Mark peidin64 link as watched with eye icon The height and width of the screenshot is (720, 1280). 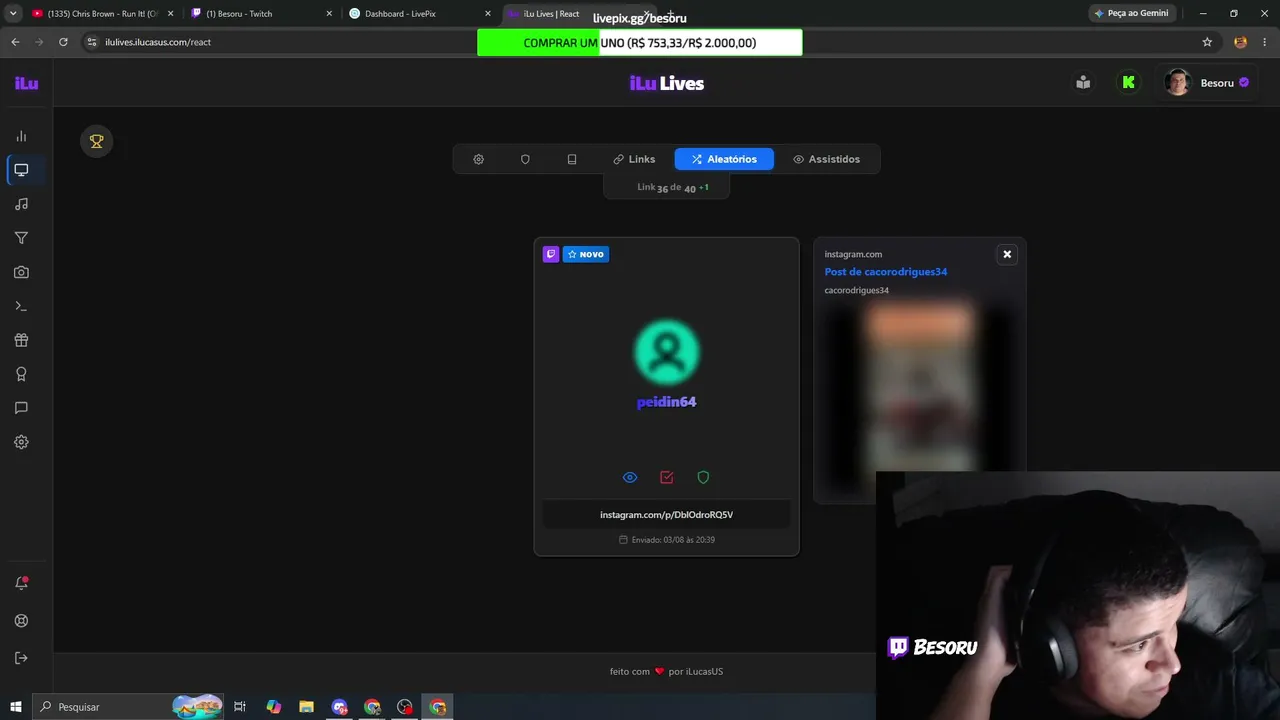point(630,477)
